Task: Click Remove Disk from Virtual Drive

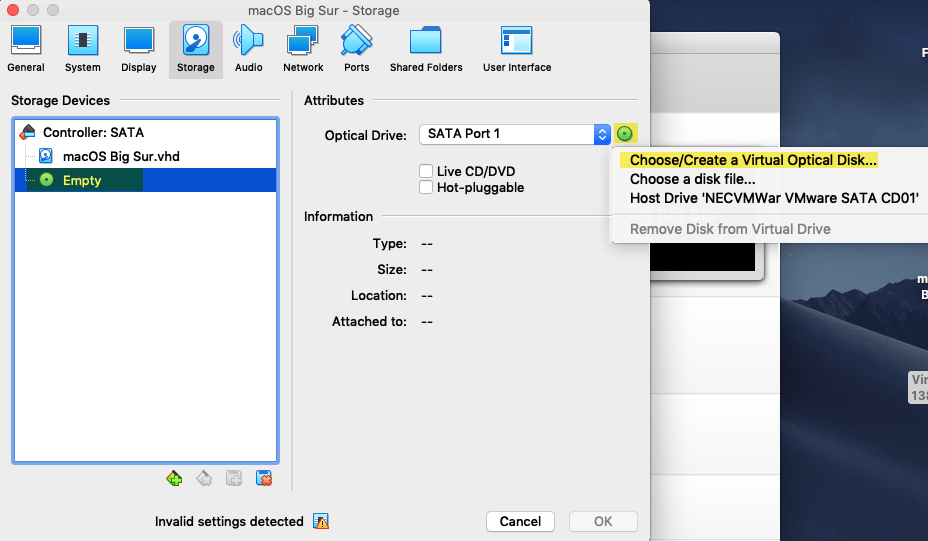Action: (x=730, y=228)
